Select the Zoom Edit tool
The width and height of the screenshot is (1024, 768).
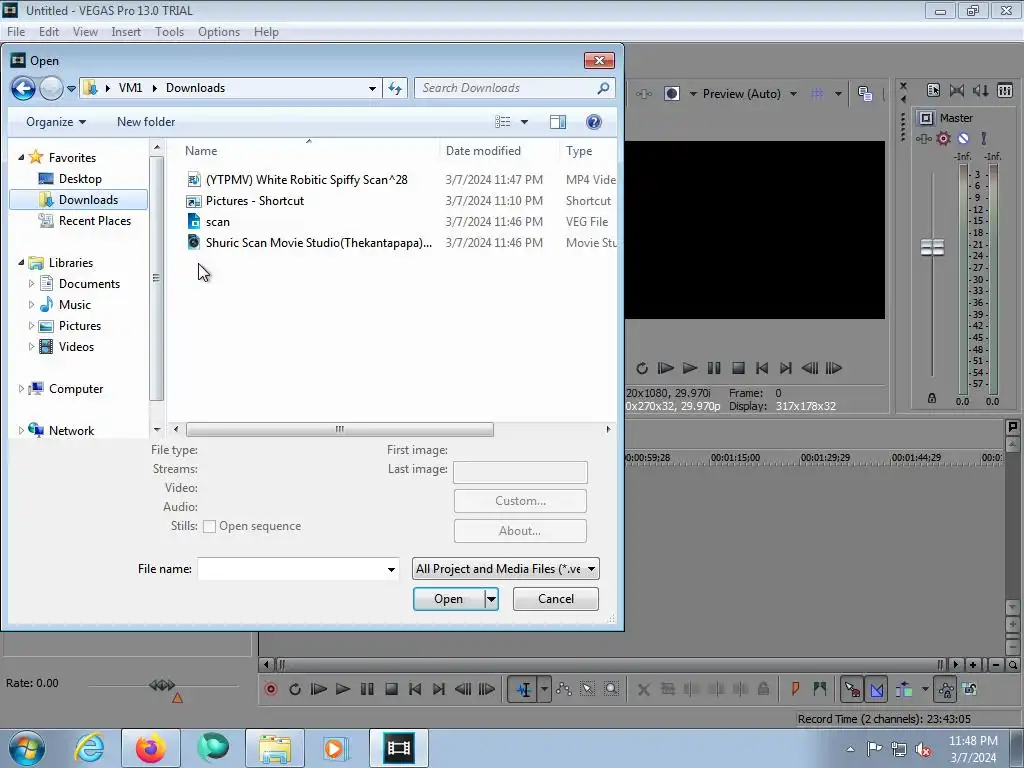(x=611, y=689)
